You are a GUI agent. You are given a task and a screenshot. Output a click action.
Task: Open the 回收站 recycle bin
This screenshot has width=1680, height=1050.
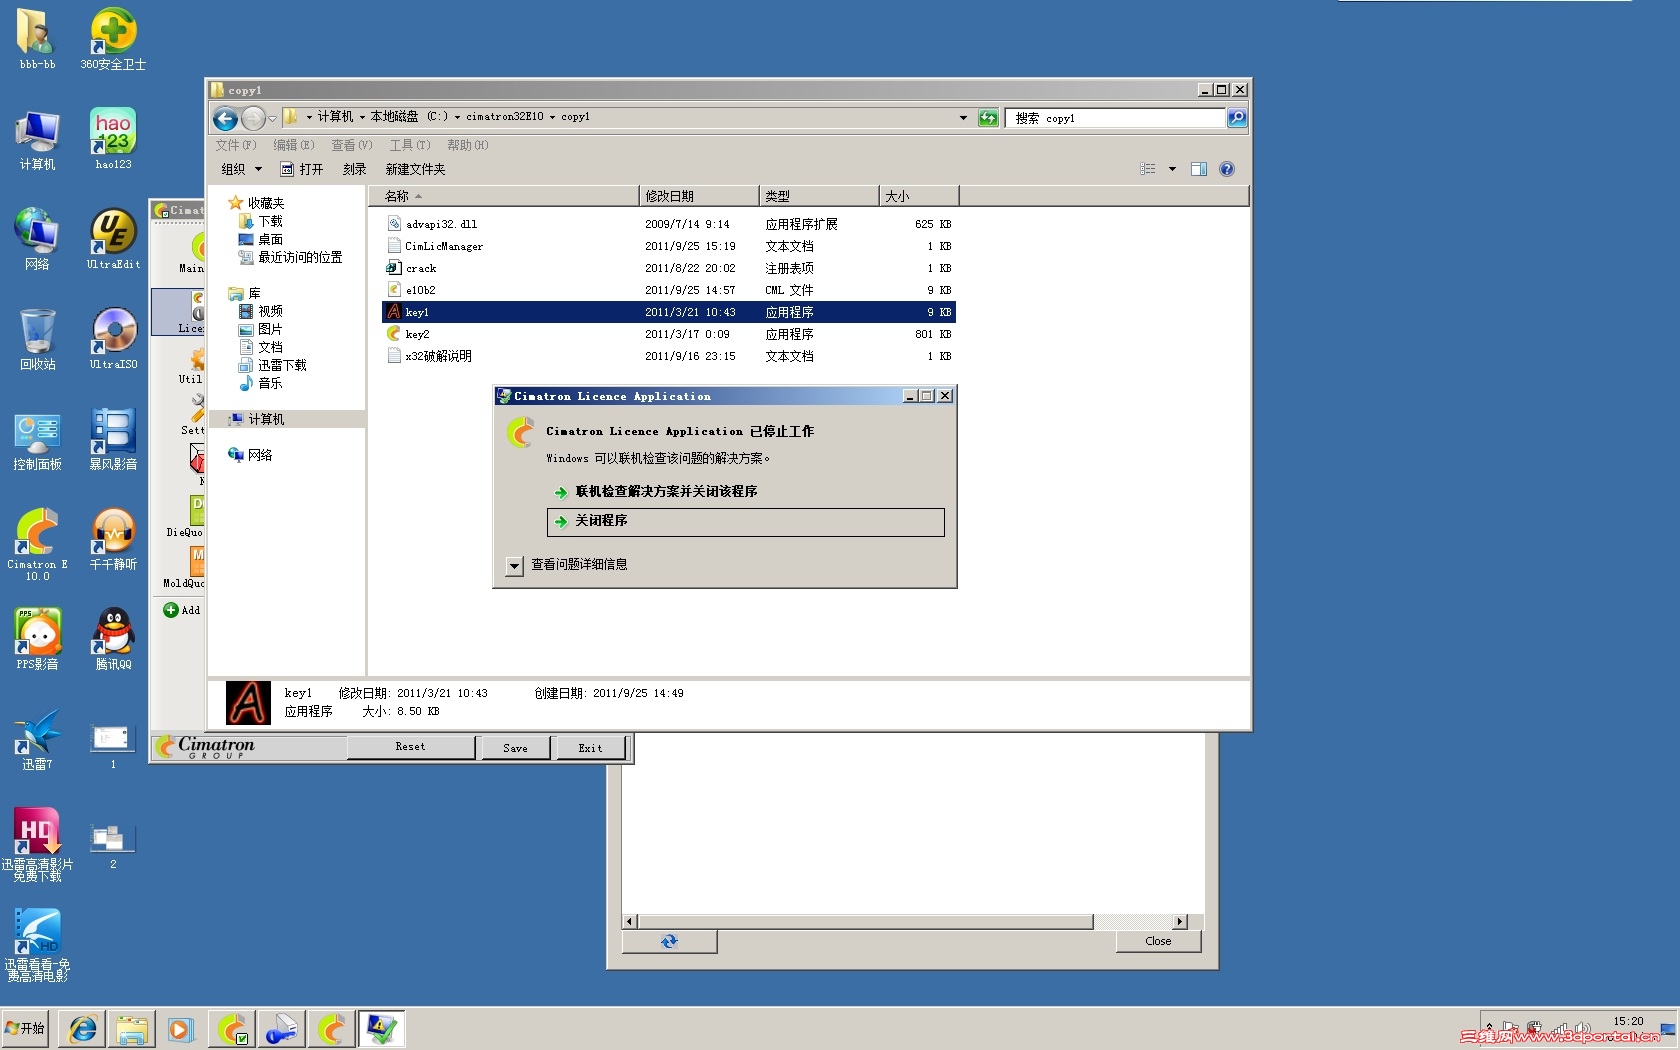point(37,339)
